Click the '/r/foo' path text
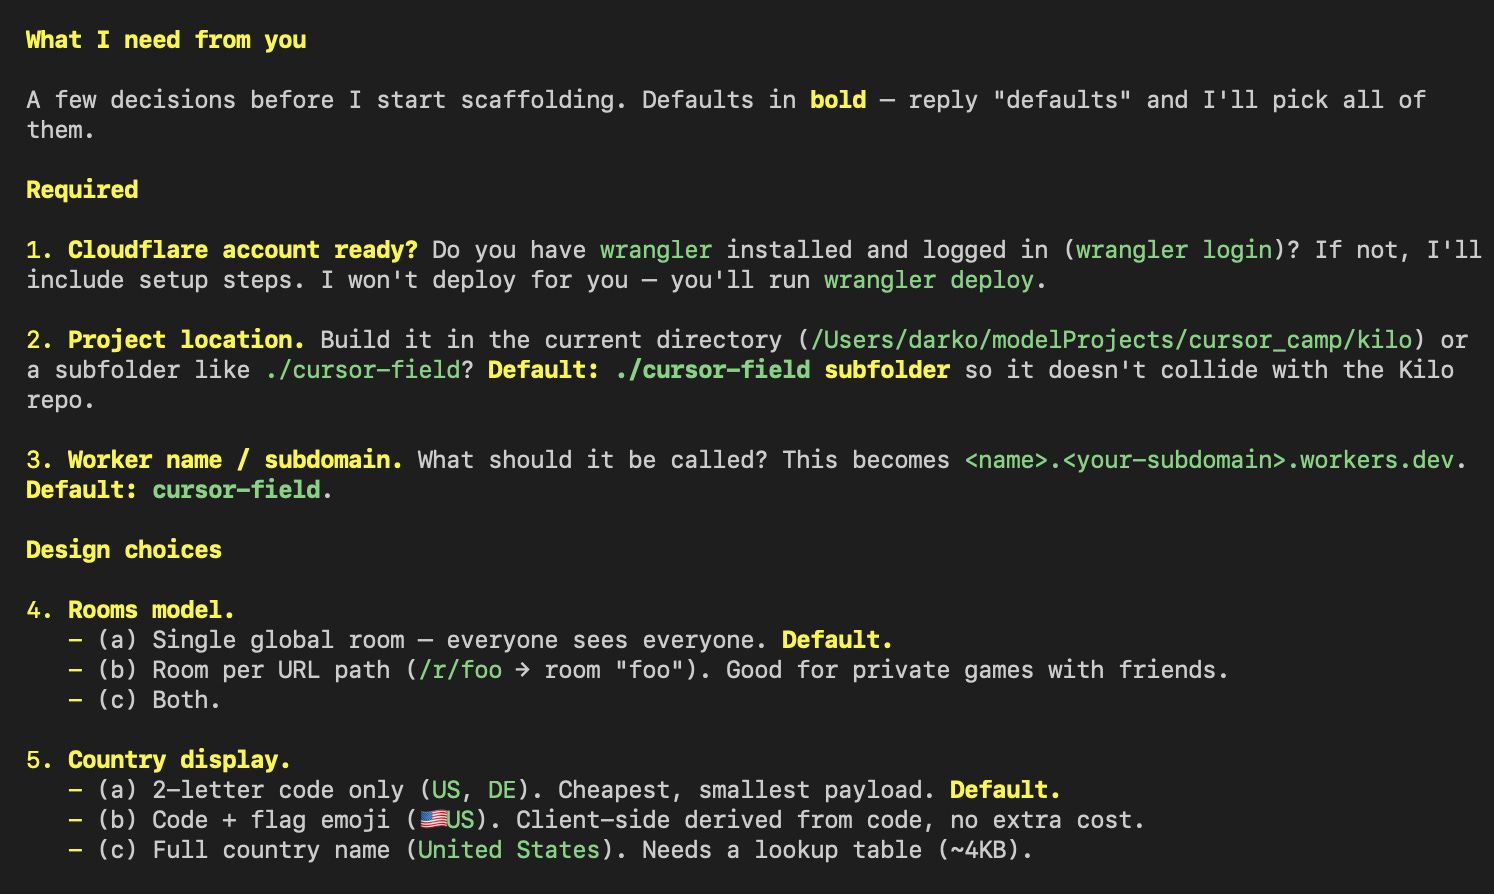The width and height of the screenshot is (1494, 894). [461, 670]
